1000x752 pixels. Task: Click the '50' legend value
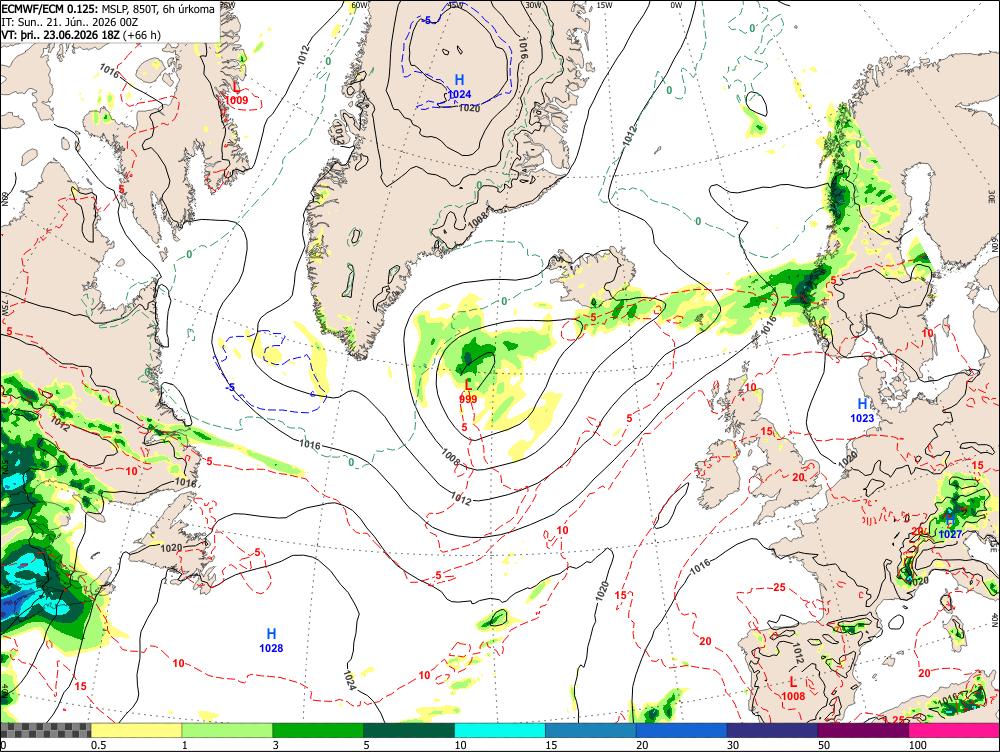(x=824, y=745)
